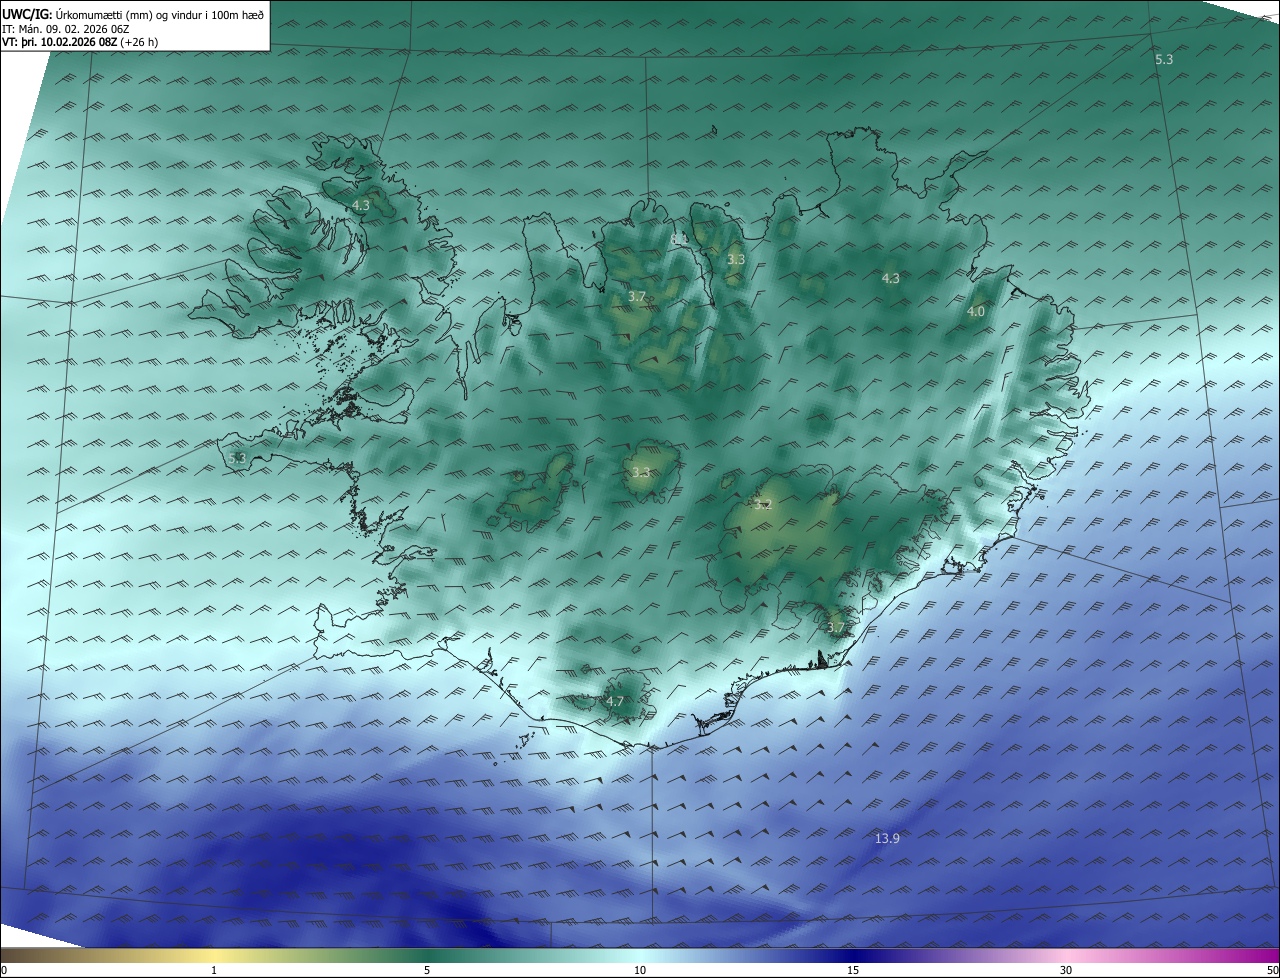Click the 4.0 value in the eastern highlands
This screenshot has height=978, width=1280.
tap(976, 312)
